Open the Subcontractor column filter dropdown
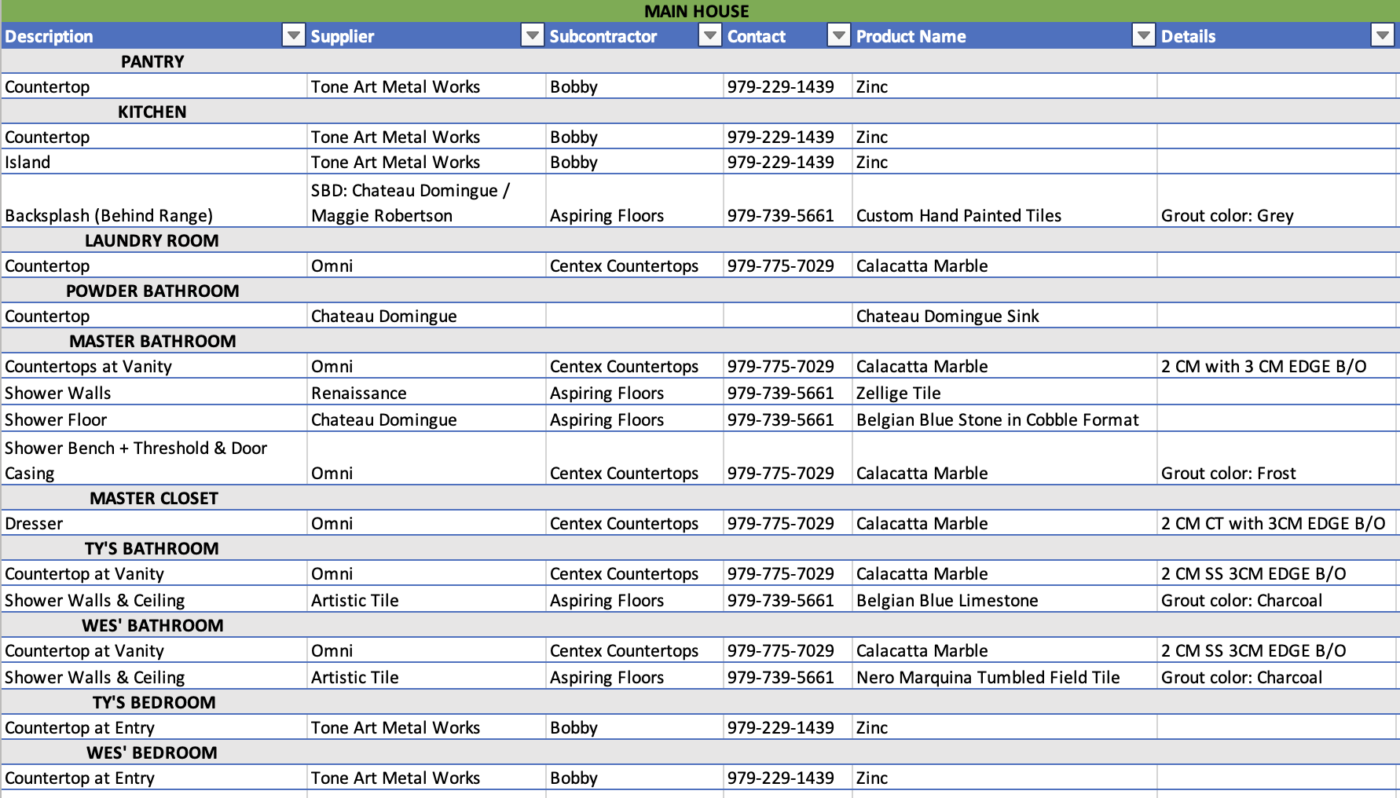The height and width of the screenshot is (798, 1400). pos(710,36)
